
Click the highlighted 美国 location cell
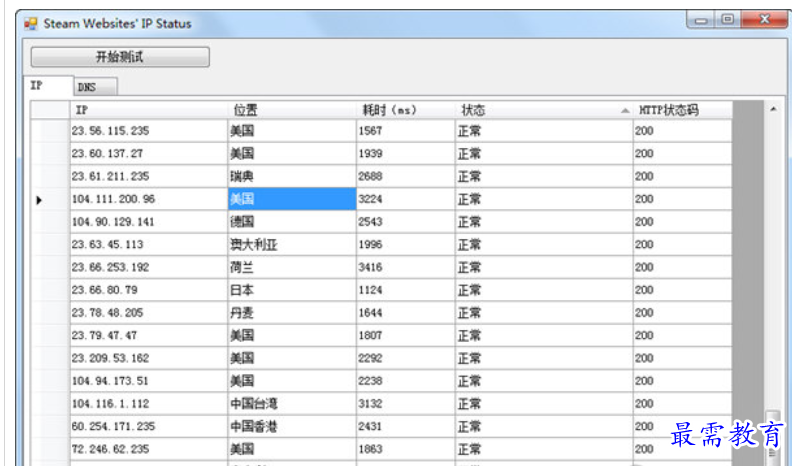coord(292,199)
